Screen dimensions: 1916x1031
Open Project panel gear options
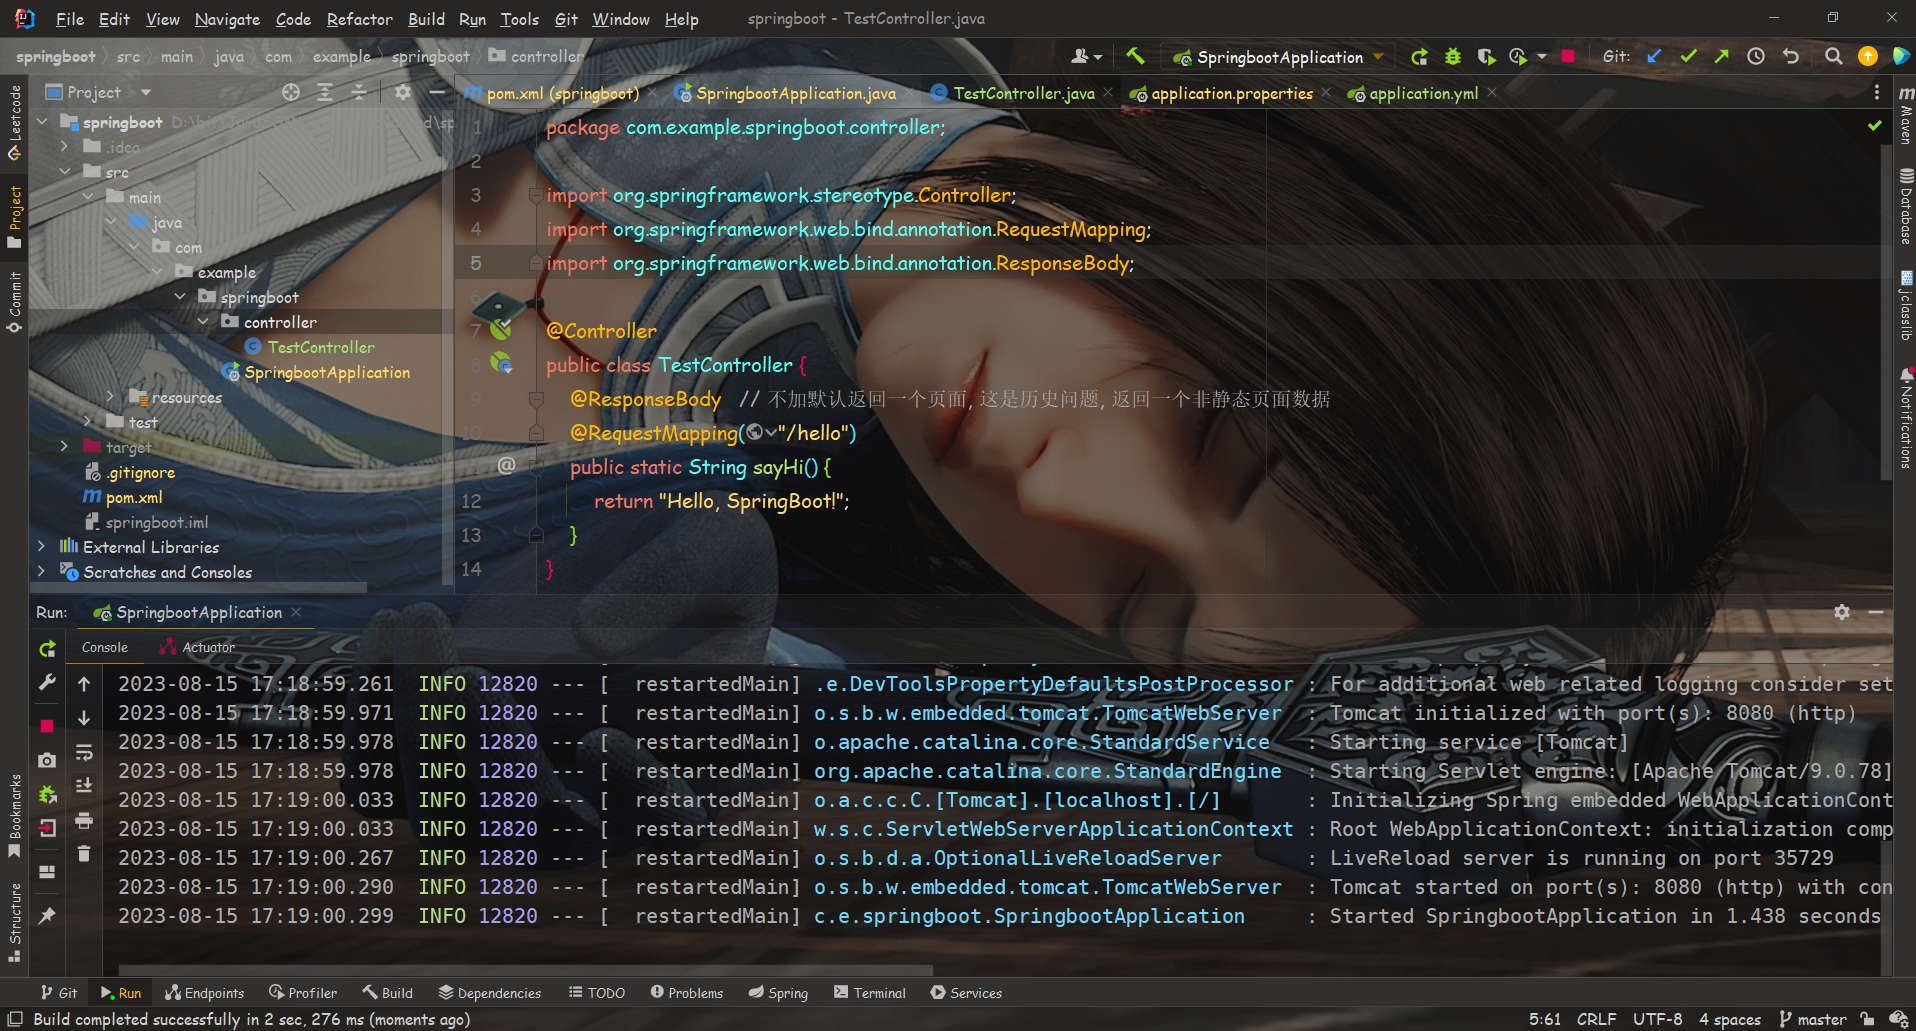pyautogui.click(x=402, y=92)
